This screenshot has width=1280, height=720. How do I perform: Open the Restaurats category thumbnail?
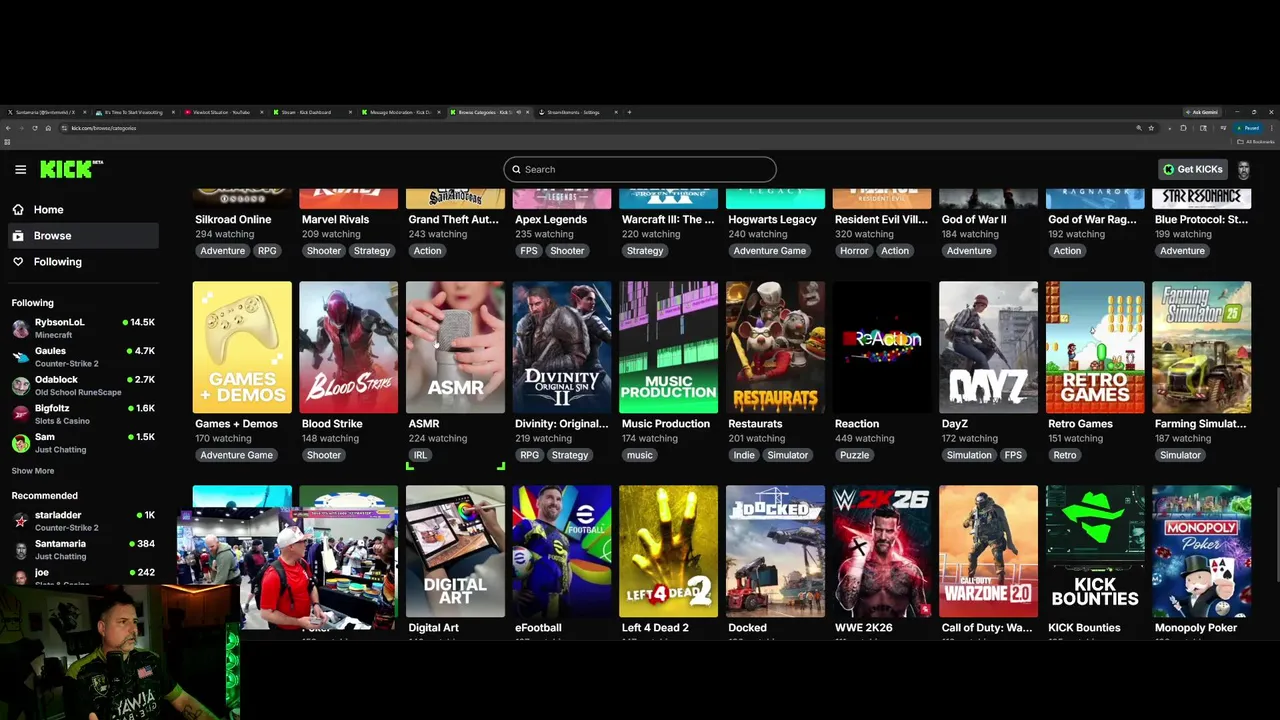click(x=775, y=347)
